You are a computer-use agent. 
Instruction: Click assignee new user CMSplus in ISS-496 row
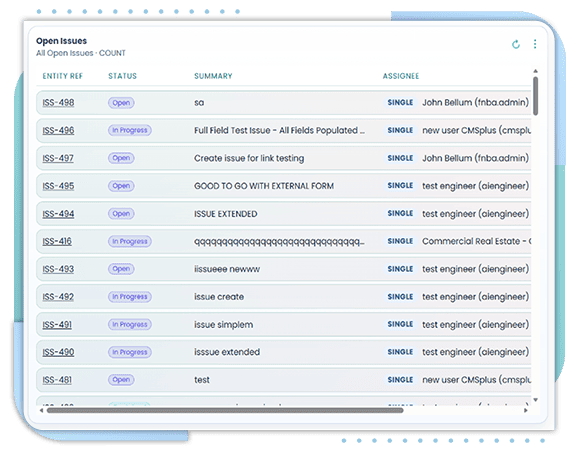476,131
